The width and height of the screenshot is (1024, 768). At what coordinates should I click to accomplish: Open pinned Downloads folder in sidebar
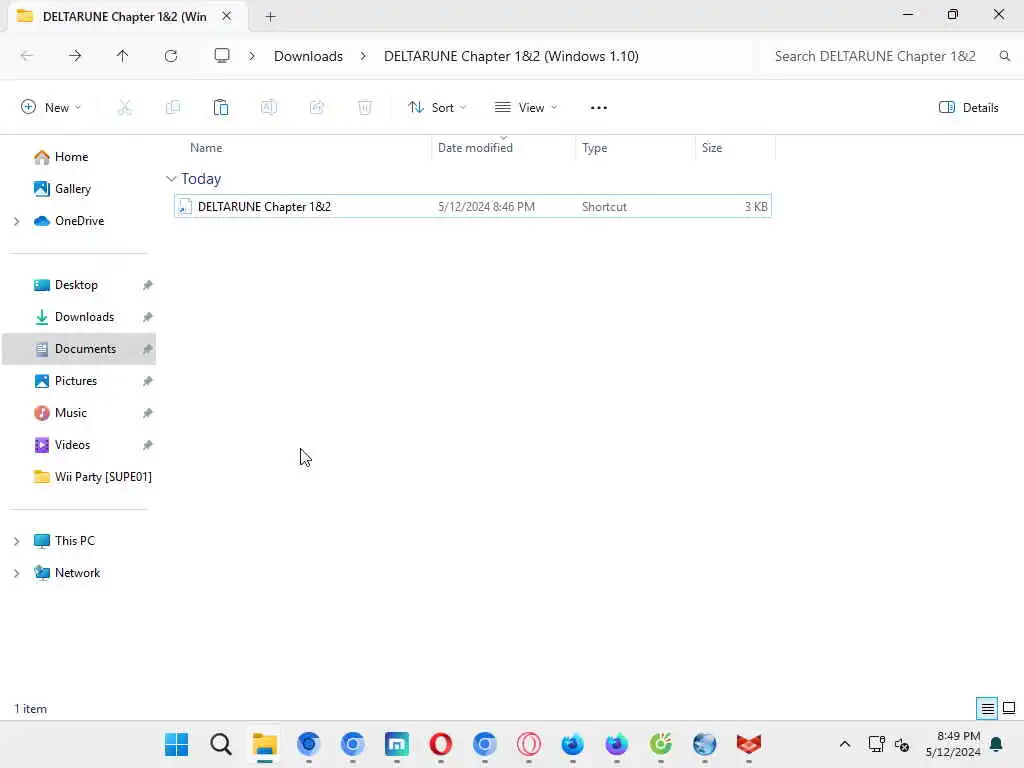[84, 317]
